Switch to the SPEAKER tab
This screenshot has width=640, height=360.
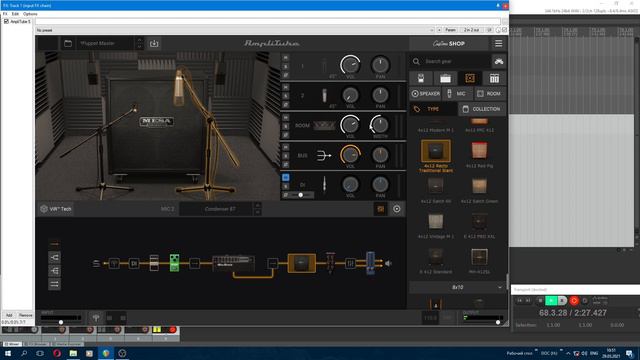tap(425, 93)
